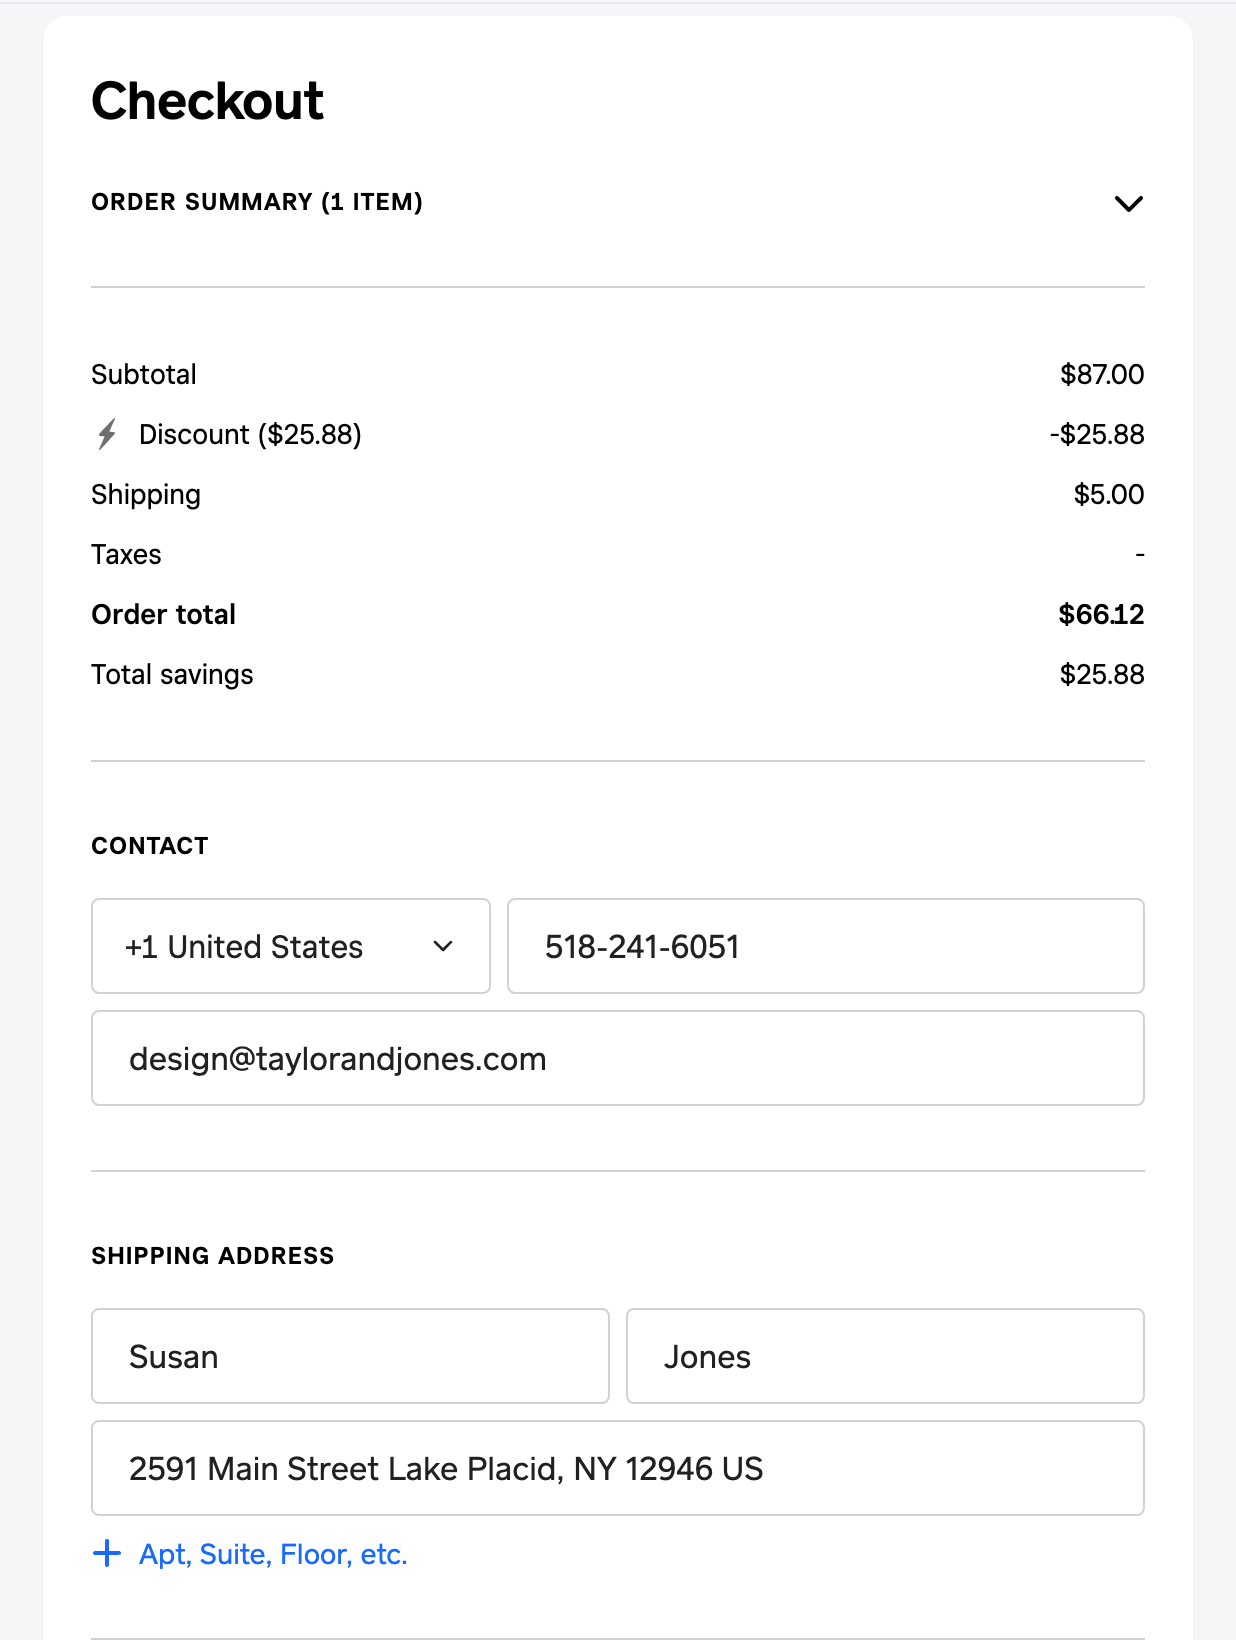Click the Shipping label
This screenshot has height=1640, width=1236.
click(146, 495)
